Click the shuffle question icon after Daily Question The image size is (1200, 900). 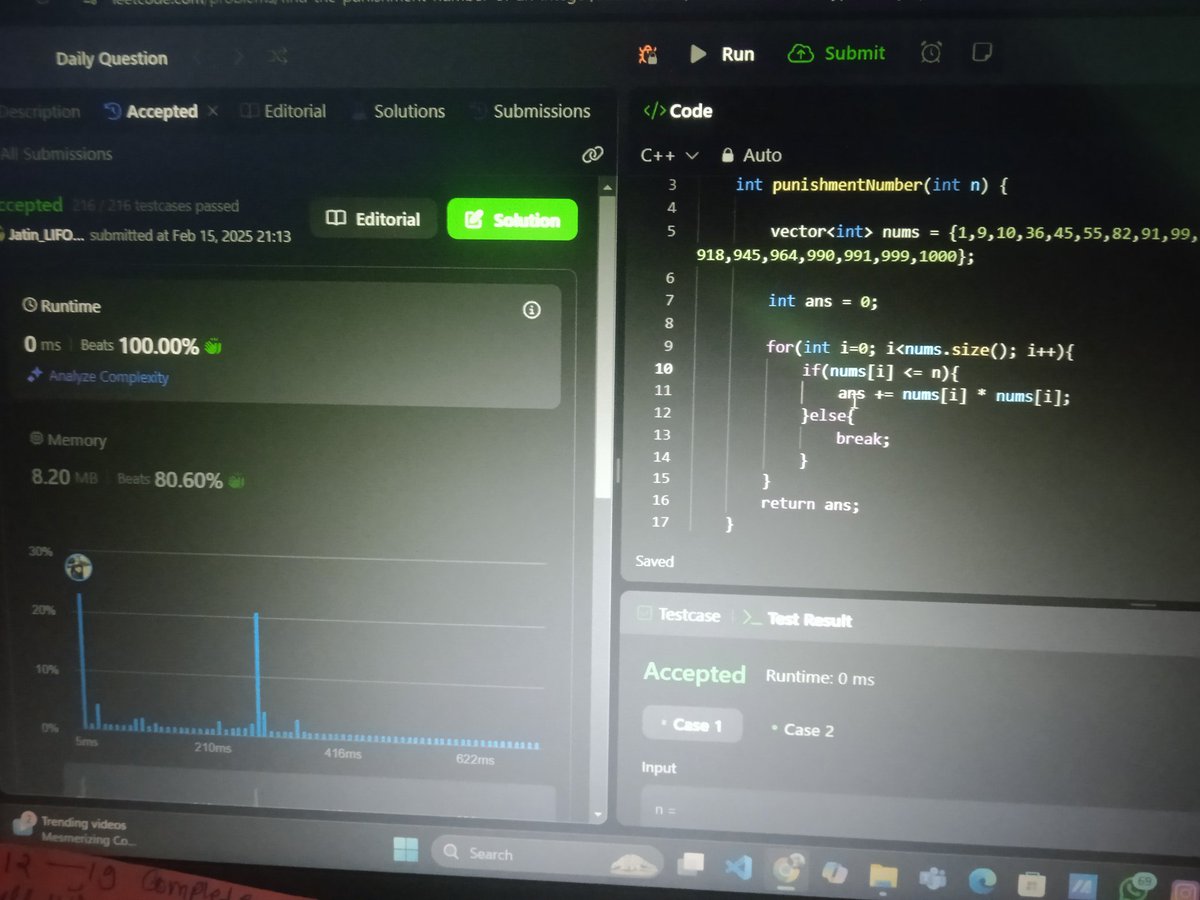277,58
